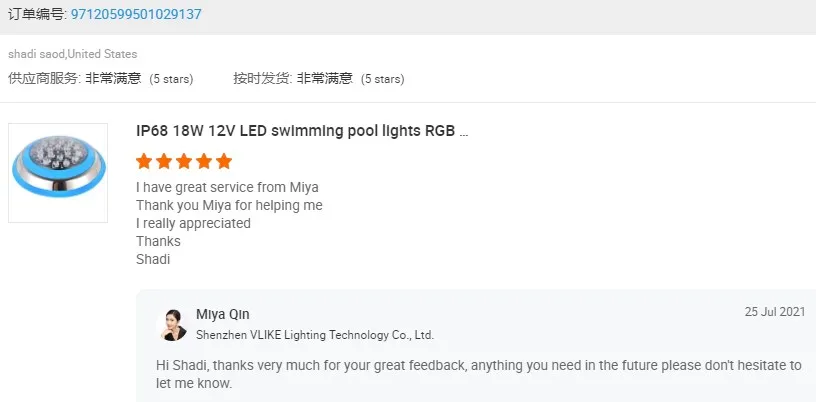Click review line "I have great service from Miya"
Screen dimensions: 816x402
pyautogui.click(x=227, y=187)
